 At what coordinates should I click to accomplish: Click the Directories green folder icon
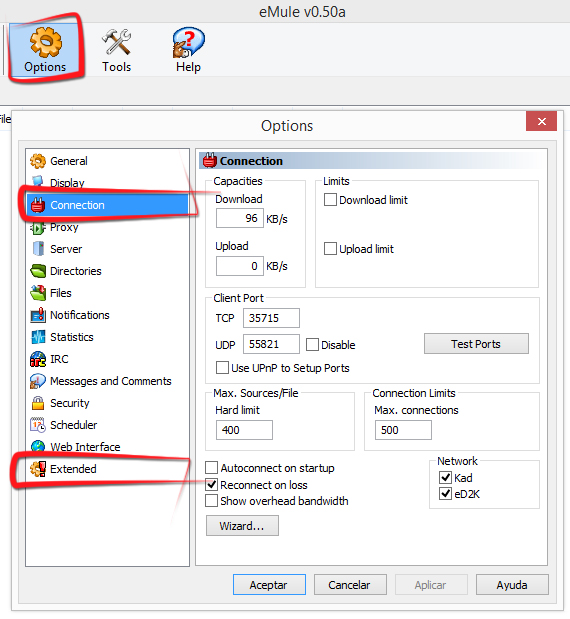[x=38, y=271]
